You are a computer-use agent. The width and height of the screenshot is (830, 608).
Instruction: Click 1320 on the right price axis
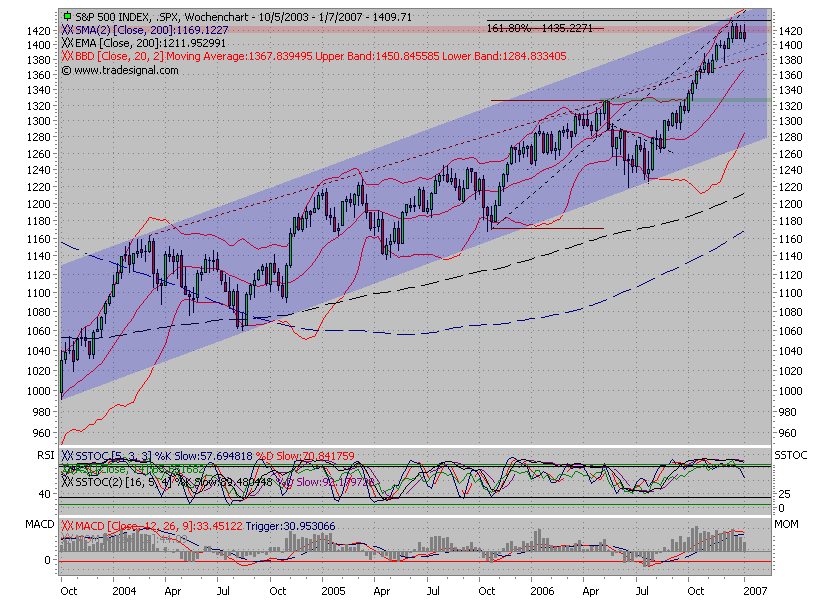(790, 106)
